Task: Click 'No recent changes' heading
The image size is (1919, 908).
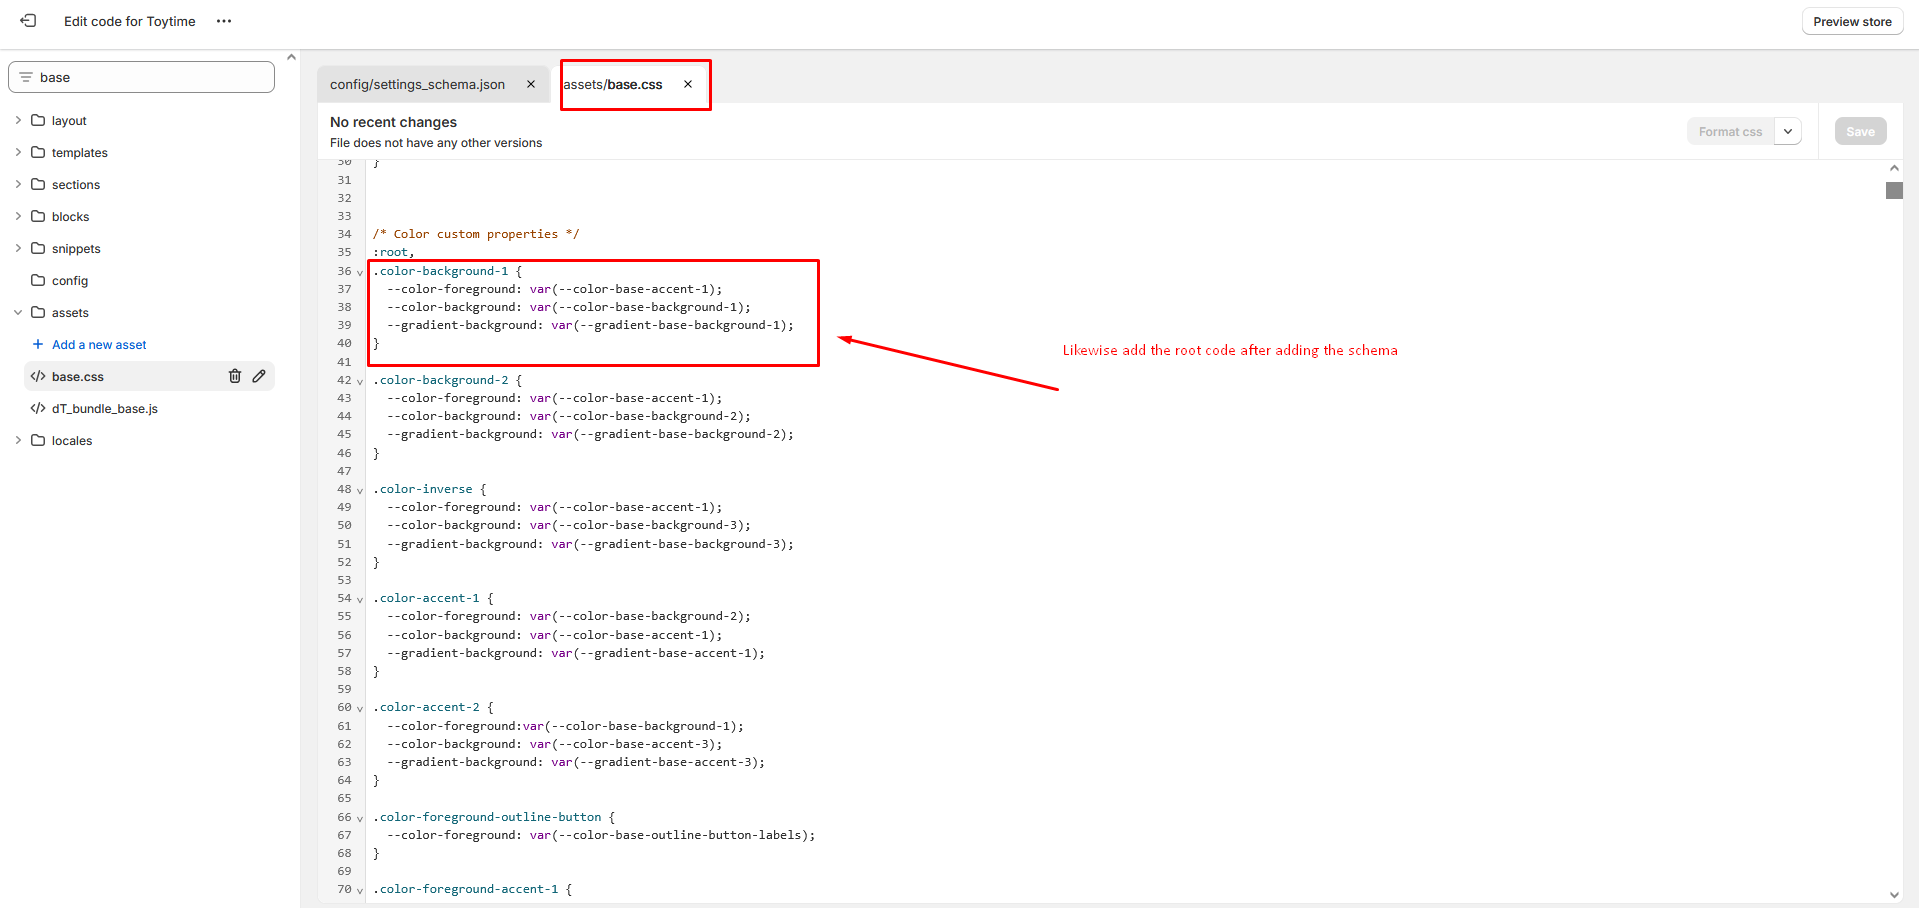Action: tap(393, 122)
